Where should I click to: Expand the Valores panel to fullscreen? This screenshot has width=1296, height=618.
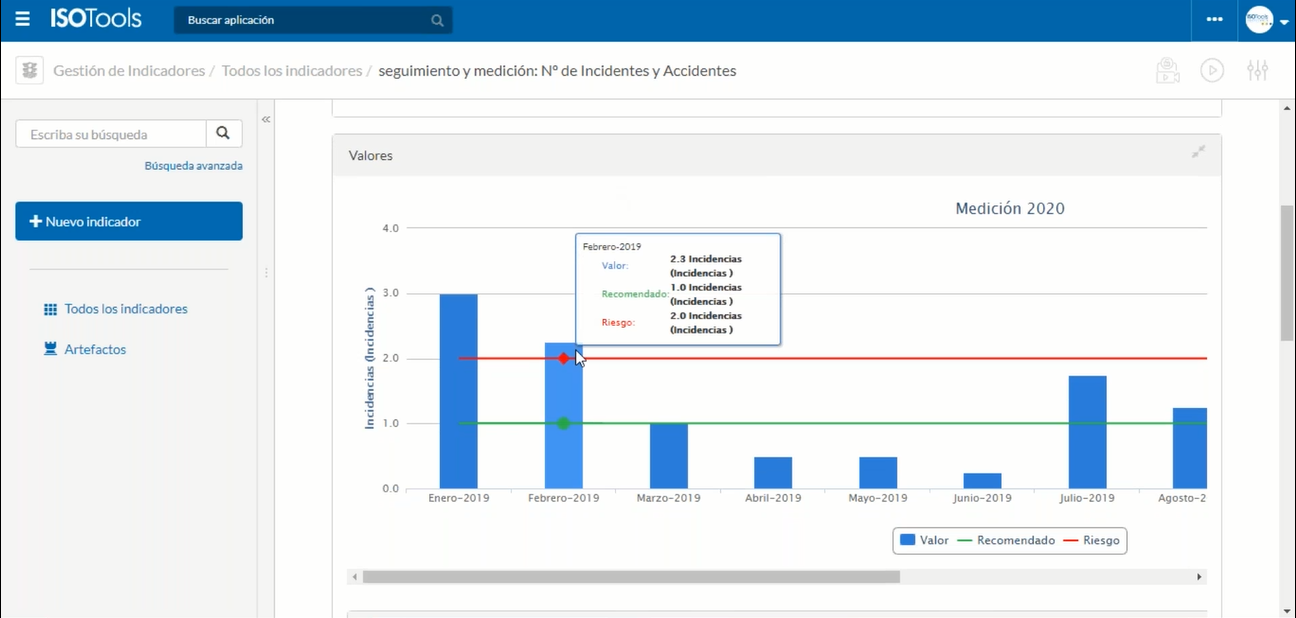pyautogui.click(x=1197, y=152)
